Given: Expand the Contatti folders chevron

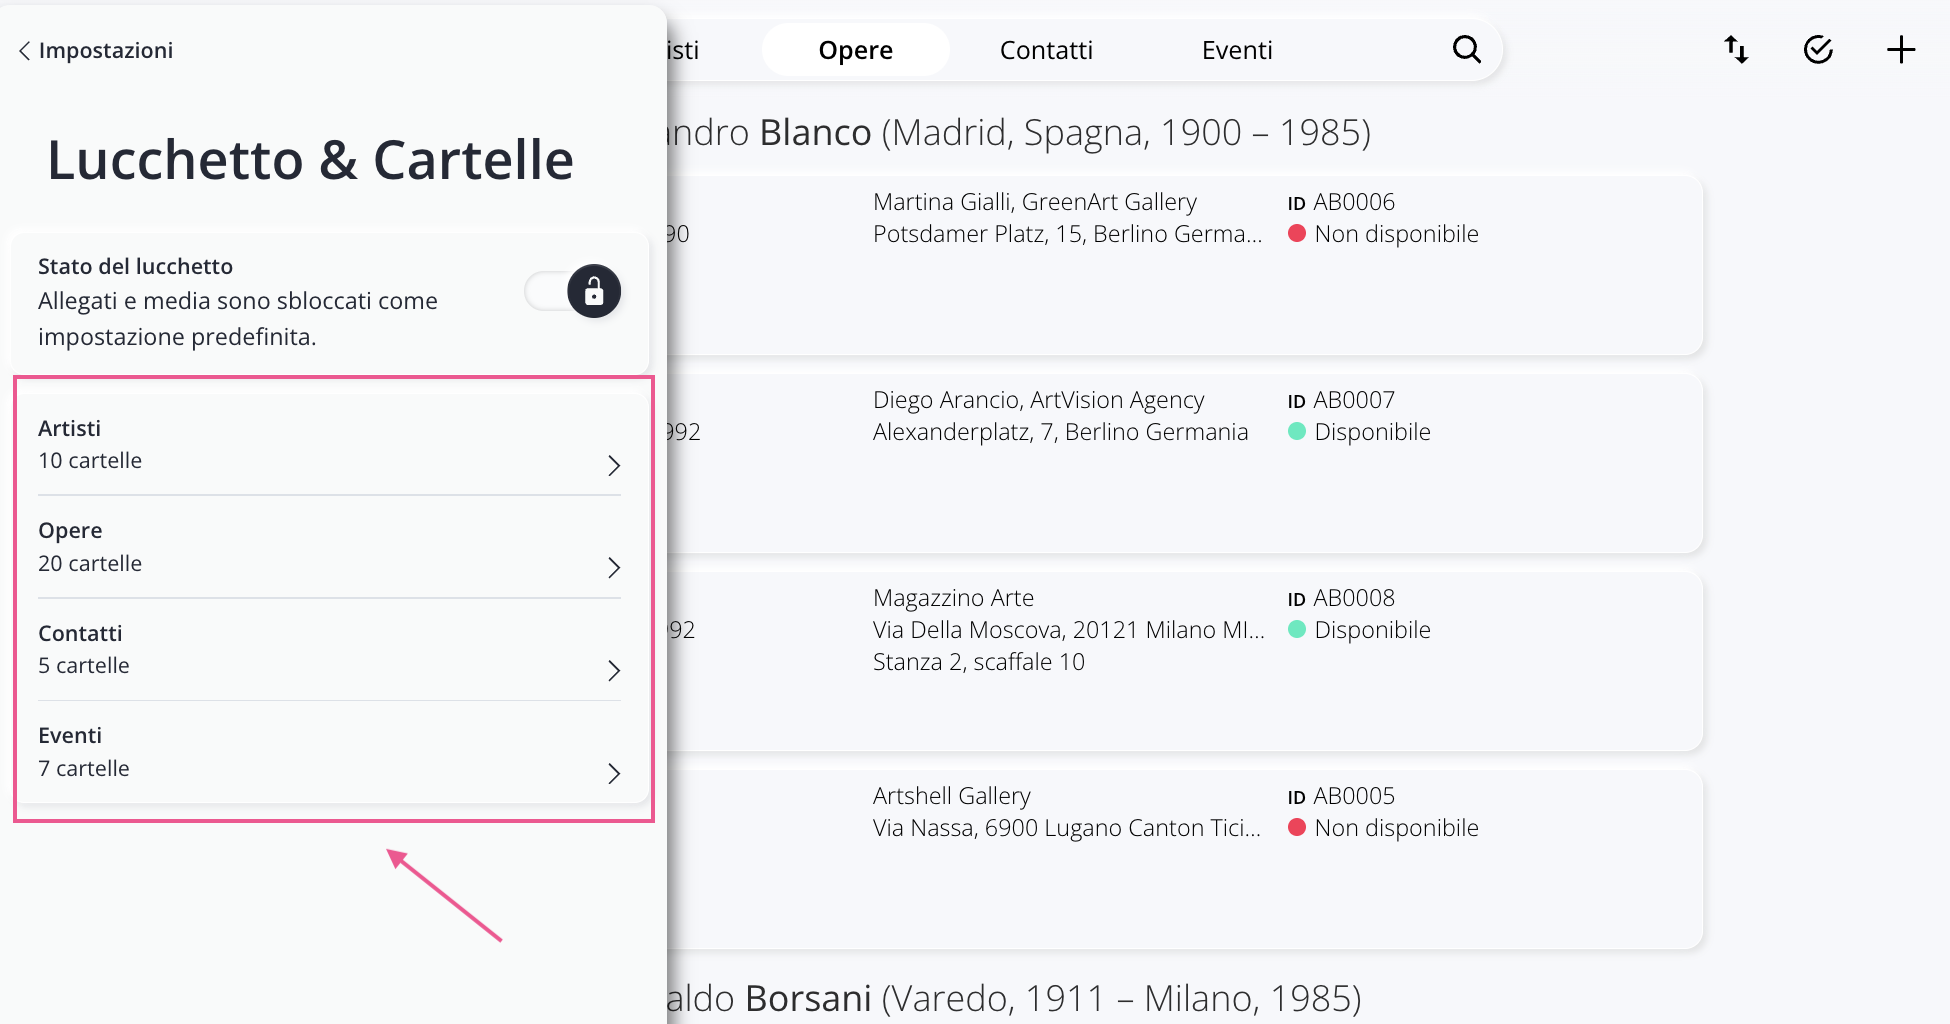Looking at the screenshot, I should (x=614, y=670).
